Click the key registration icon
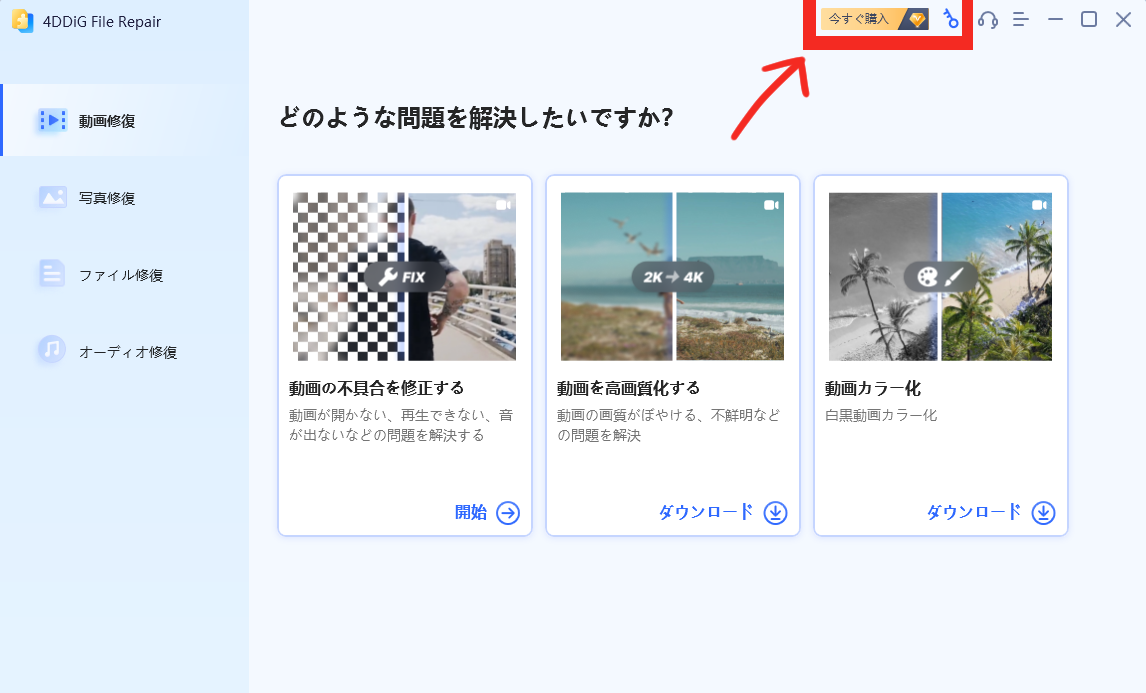The height and width of the screenshot is (693, 1146). pos(950,19)
